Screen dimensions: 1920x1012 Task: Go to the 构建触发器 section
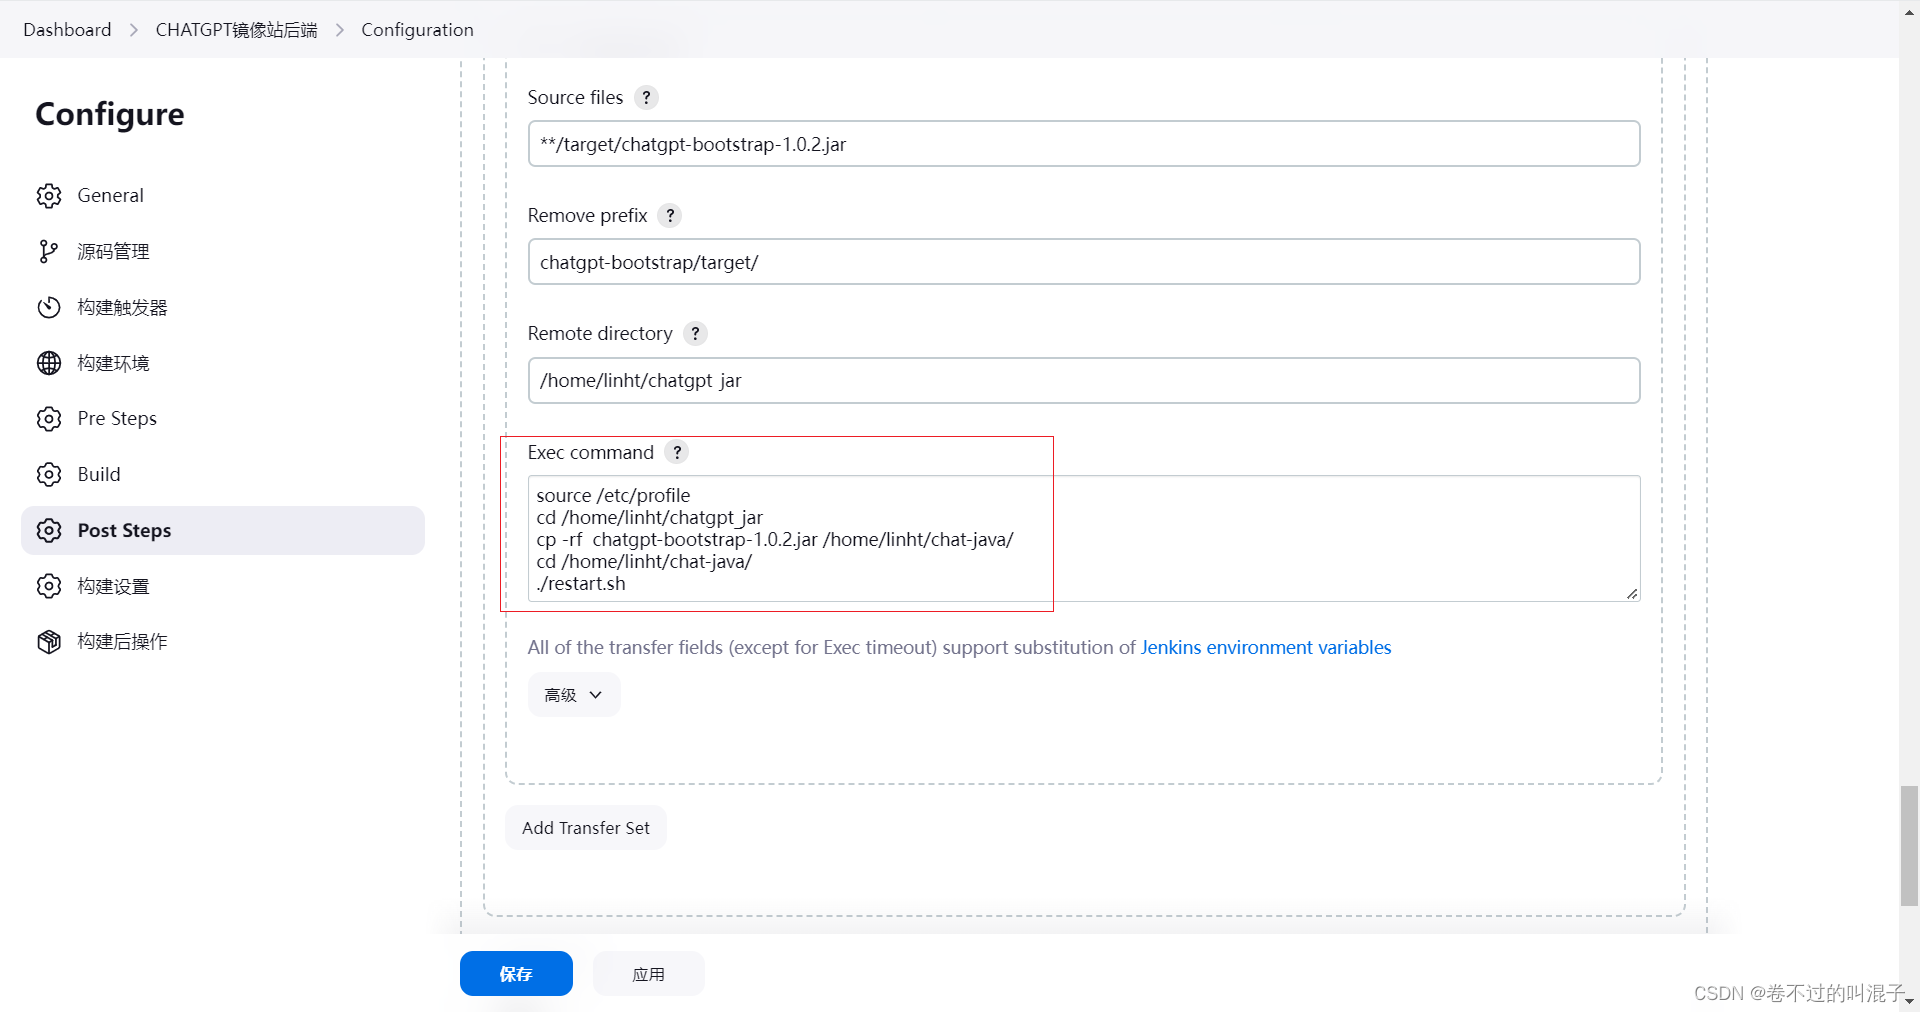point(222,308)
